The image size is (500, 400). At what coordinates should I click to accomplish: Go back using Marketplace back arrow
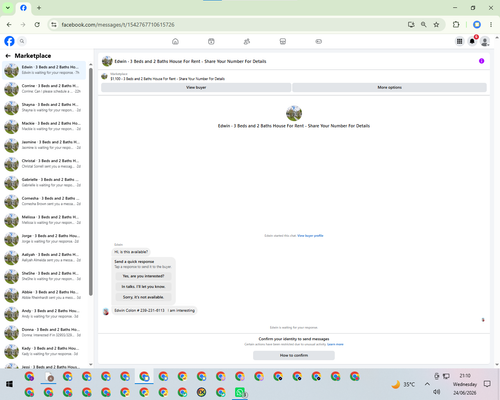(8, 56)
